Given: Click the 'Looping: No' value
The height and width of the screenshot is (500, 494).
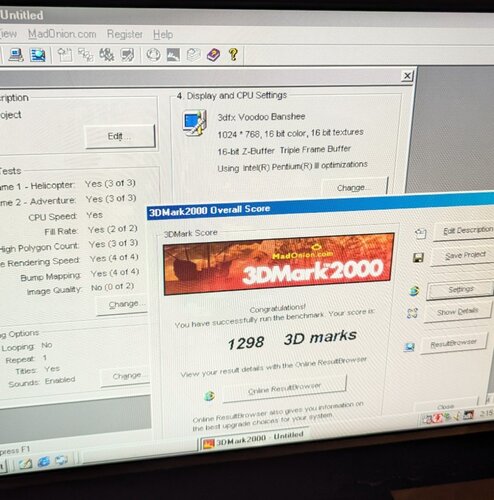Looking at the screenshot, I should coord(47,345).
